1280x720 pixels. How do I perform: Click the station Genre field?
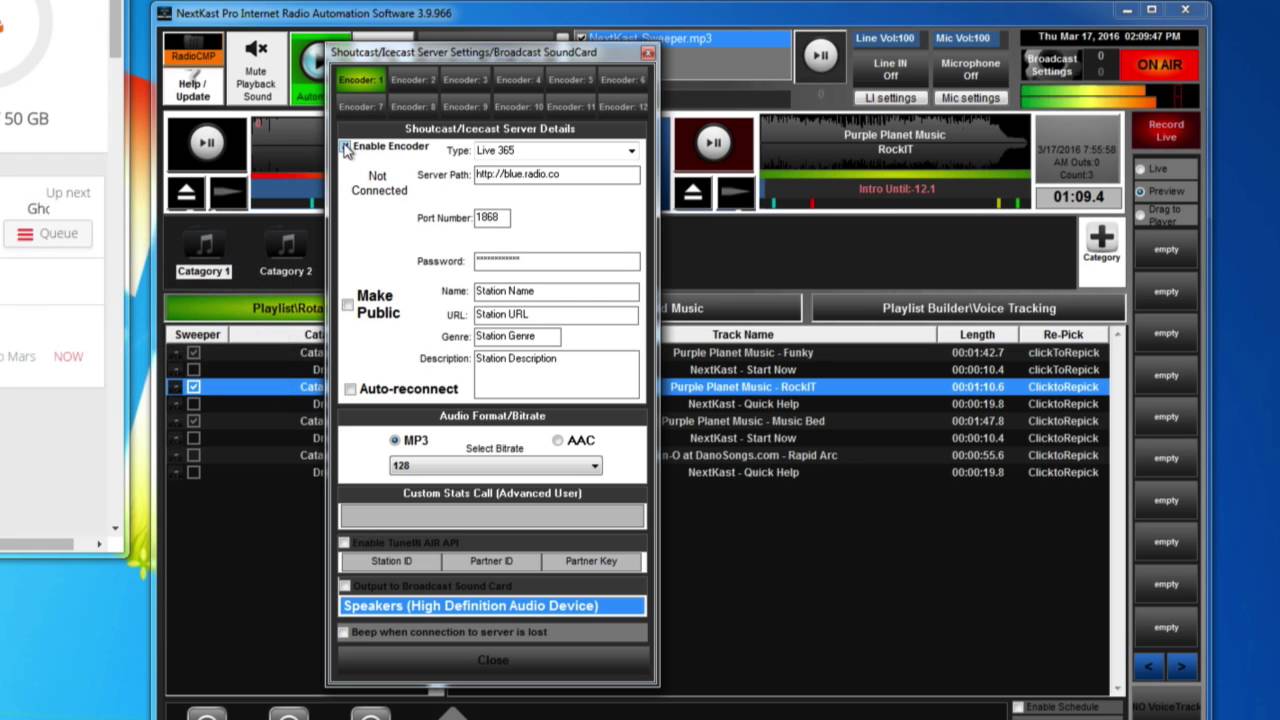click(x=517, y=337)
